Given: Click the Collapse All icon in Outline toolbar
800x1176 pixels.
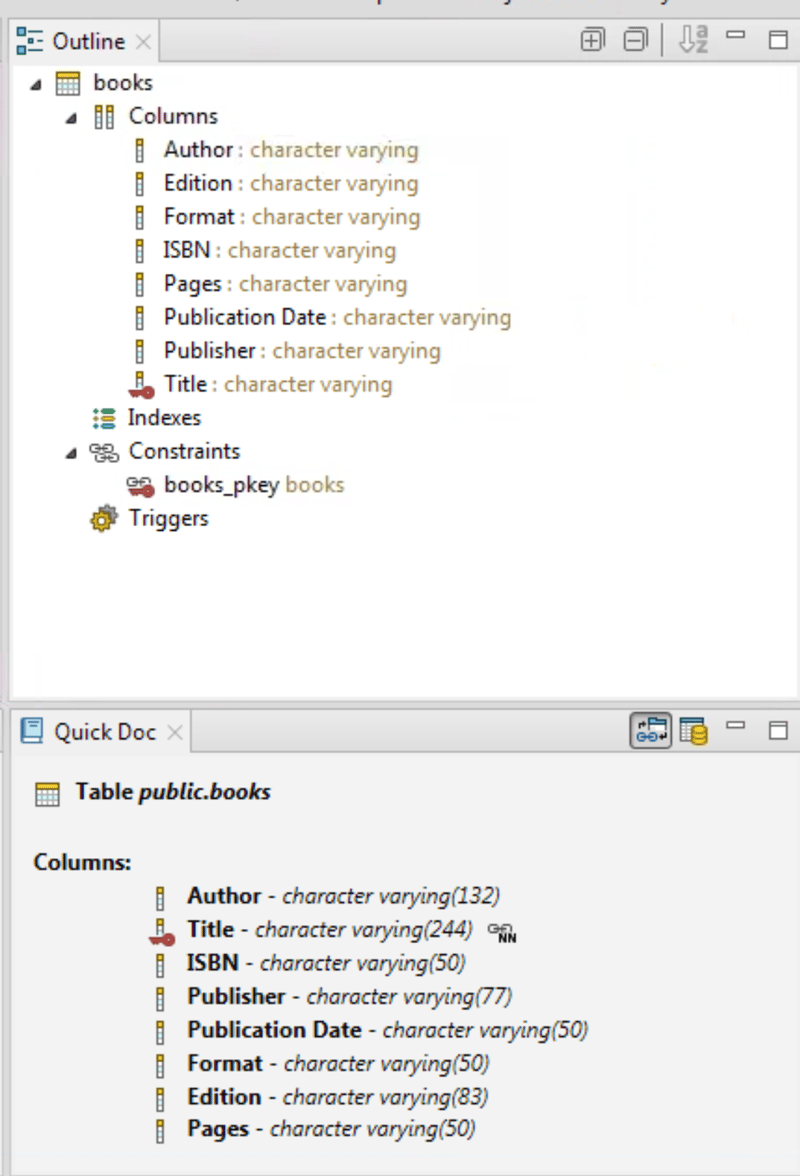Looking at the screenshot, I should click(635, 40).
